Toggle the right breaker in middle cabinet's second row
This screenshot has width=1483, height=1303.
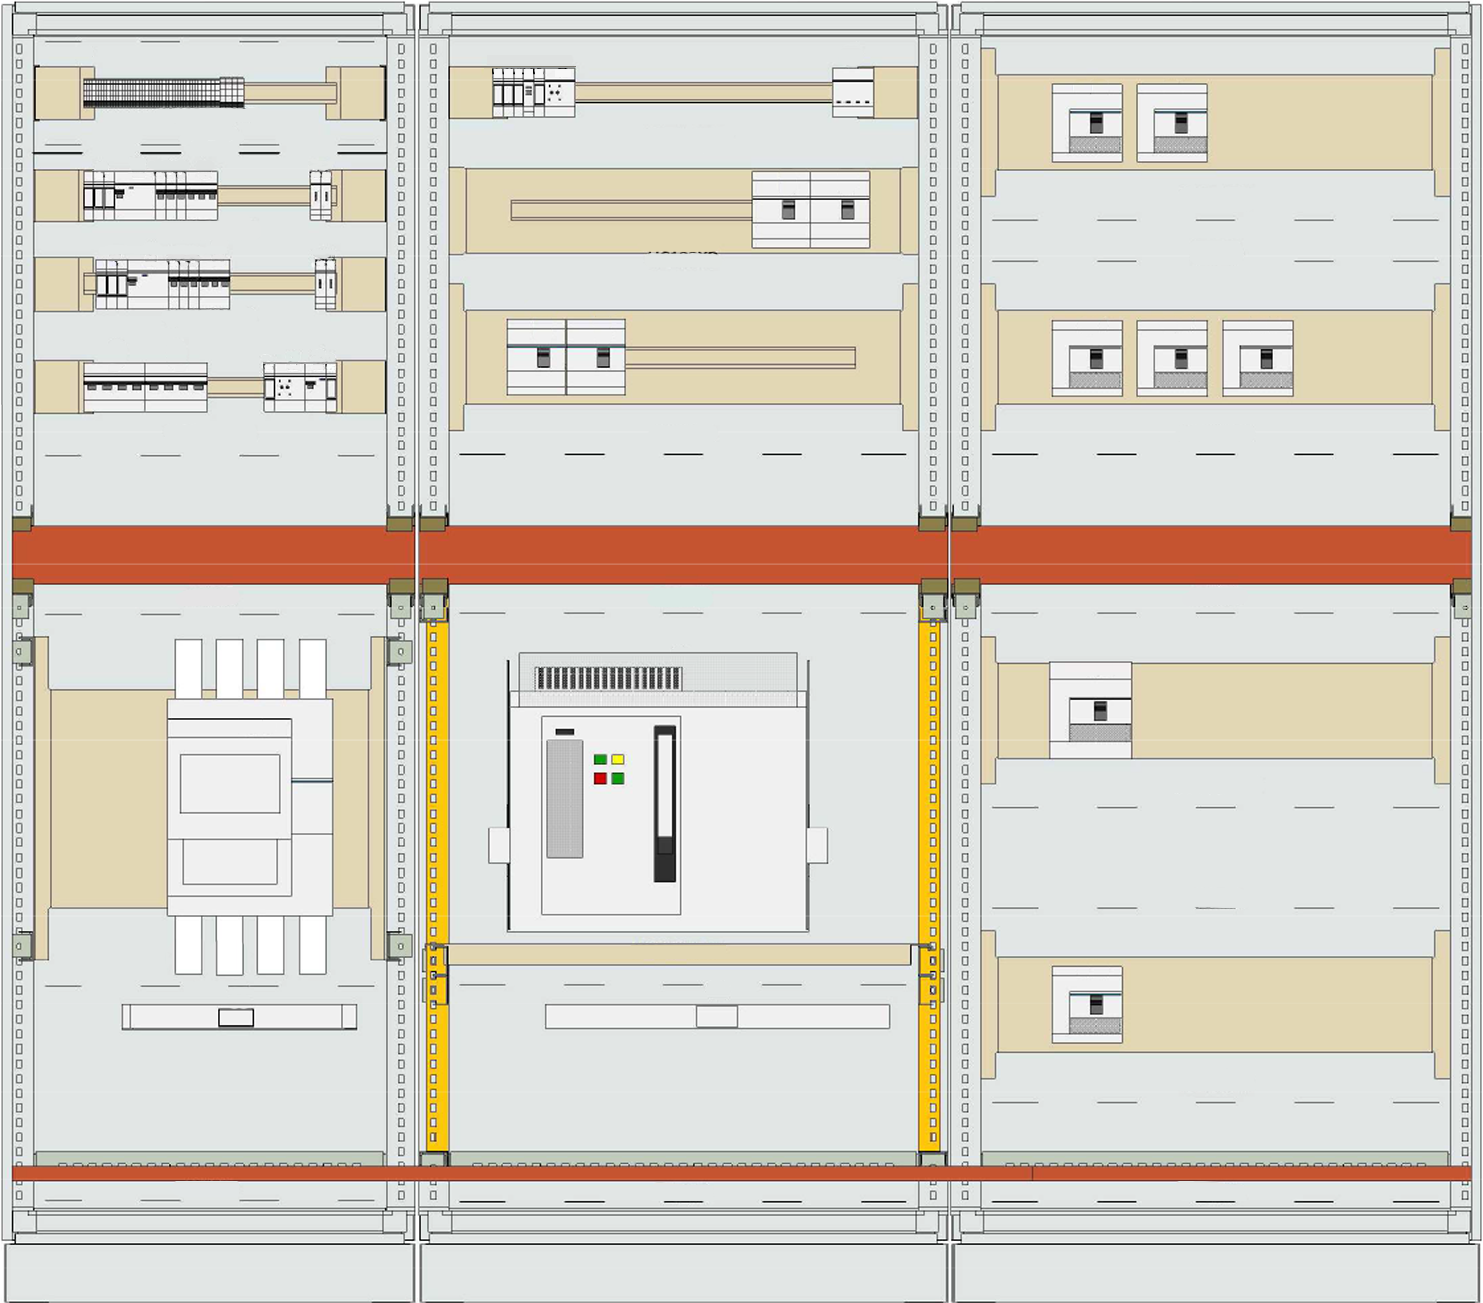click(840, 209)
